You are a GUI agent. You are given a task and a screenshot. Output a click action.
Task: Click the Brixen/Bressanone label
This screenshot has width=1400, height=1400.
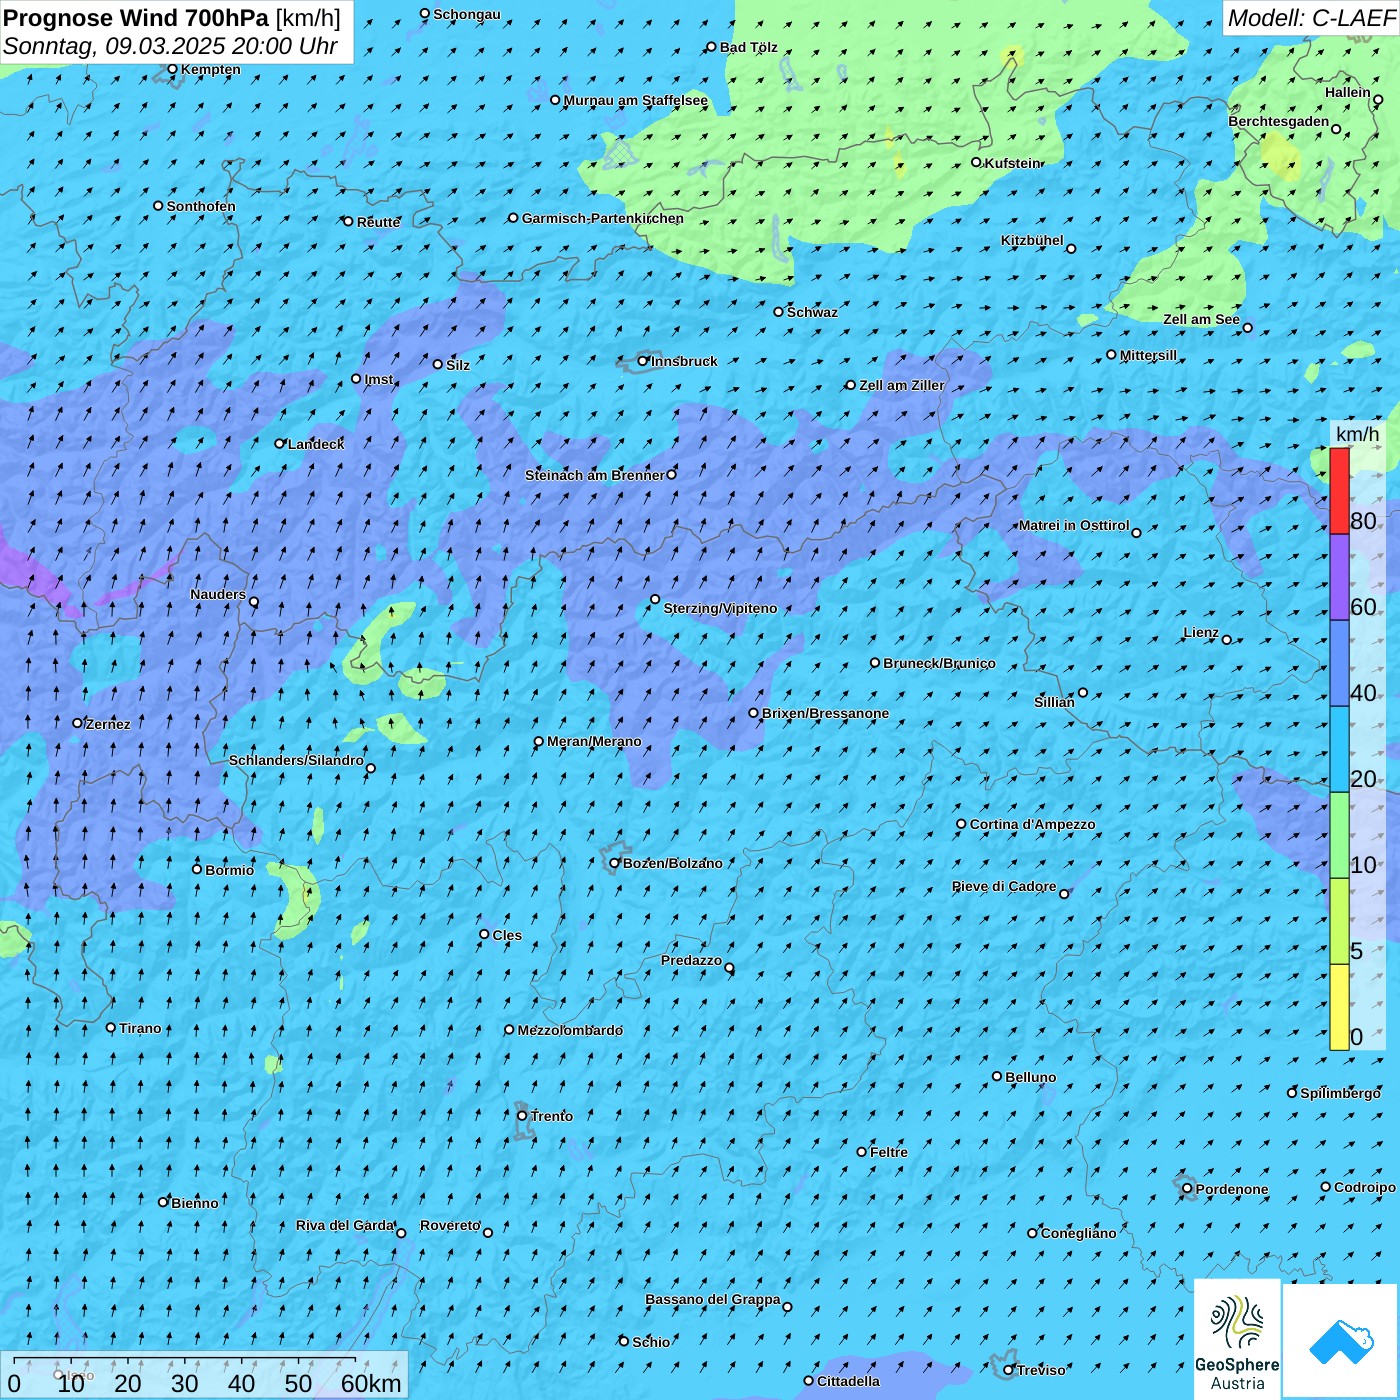coord(825,713)
